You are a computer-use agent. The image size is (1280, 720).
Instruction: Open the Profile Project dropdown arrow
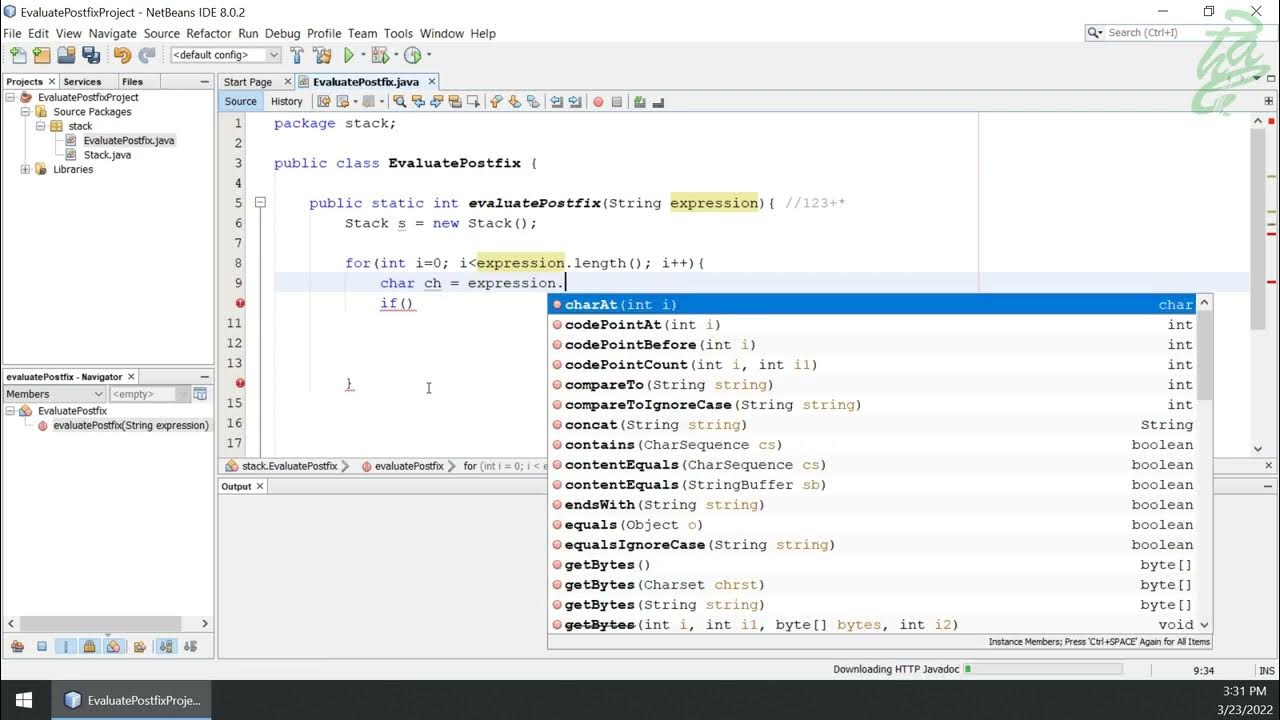[x=428, y=55]
